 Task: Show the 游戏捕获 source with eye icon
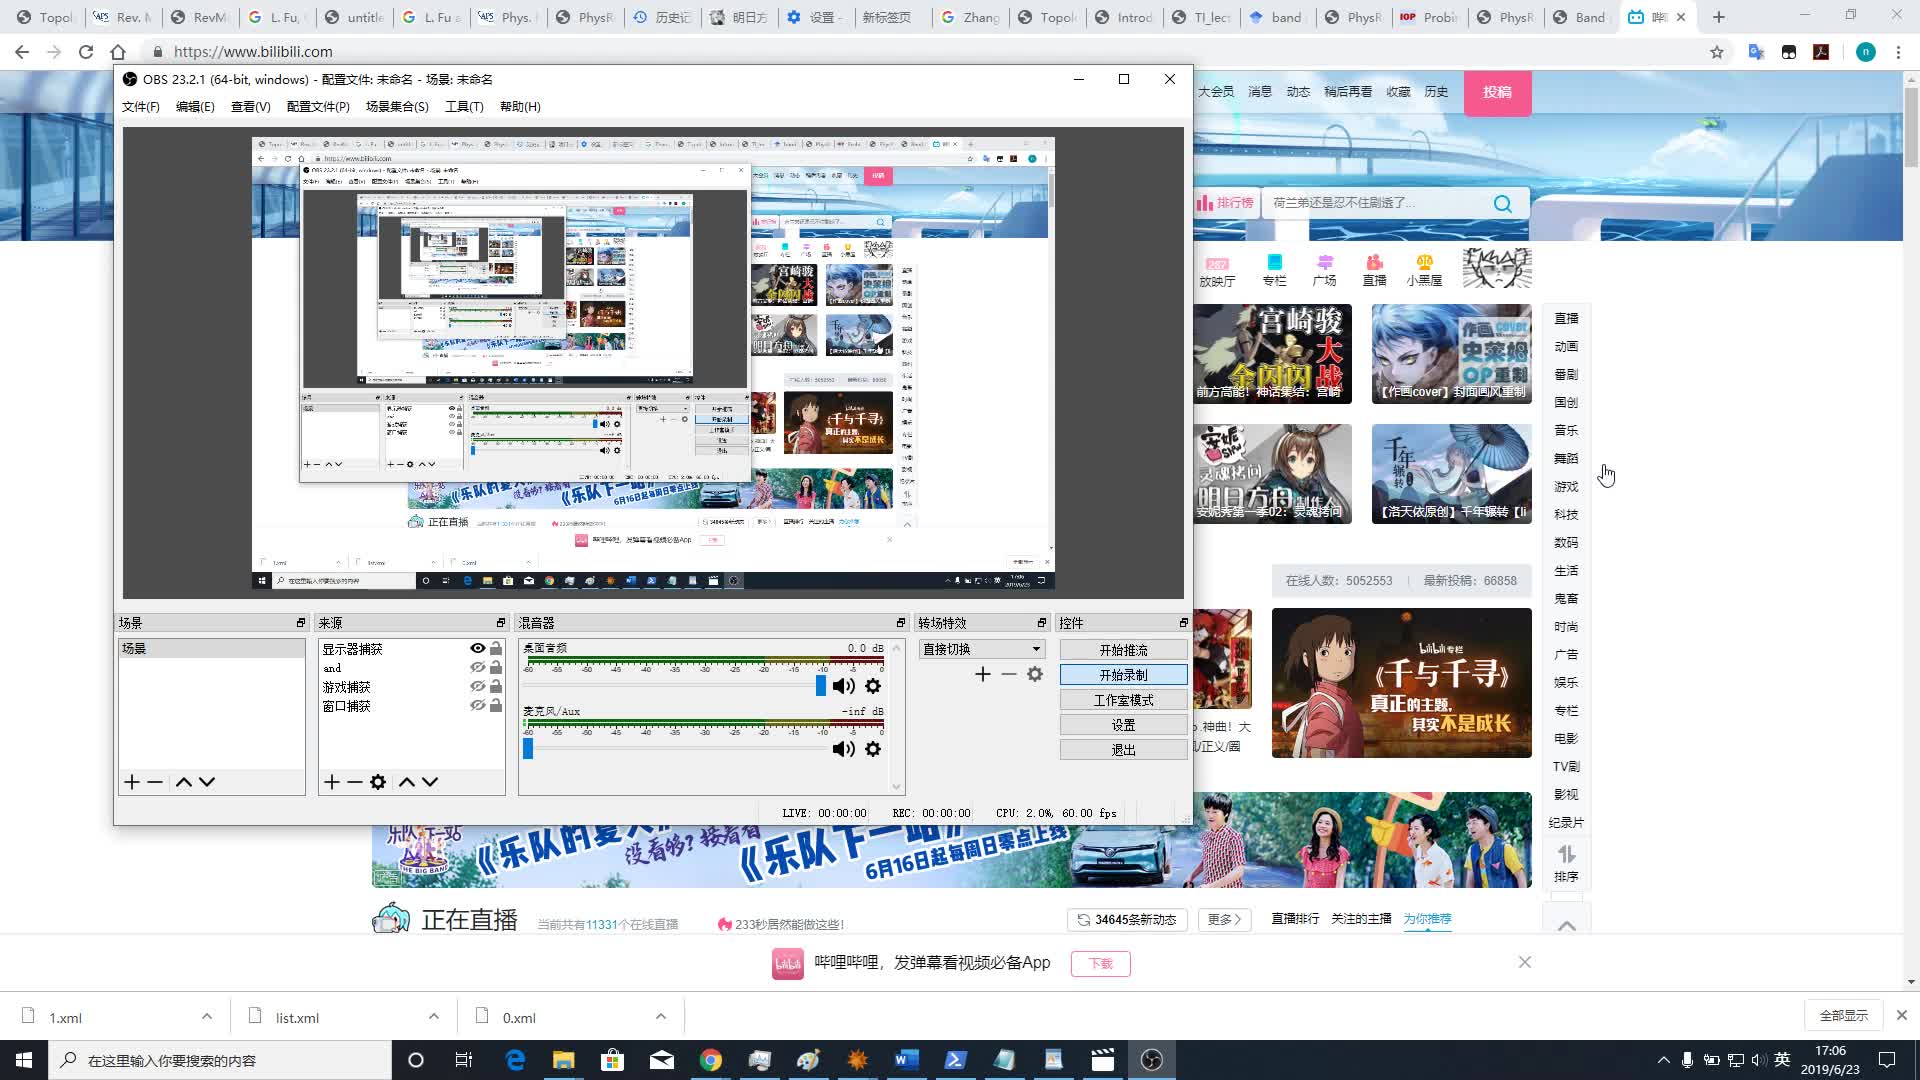click(478, 687)
